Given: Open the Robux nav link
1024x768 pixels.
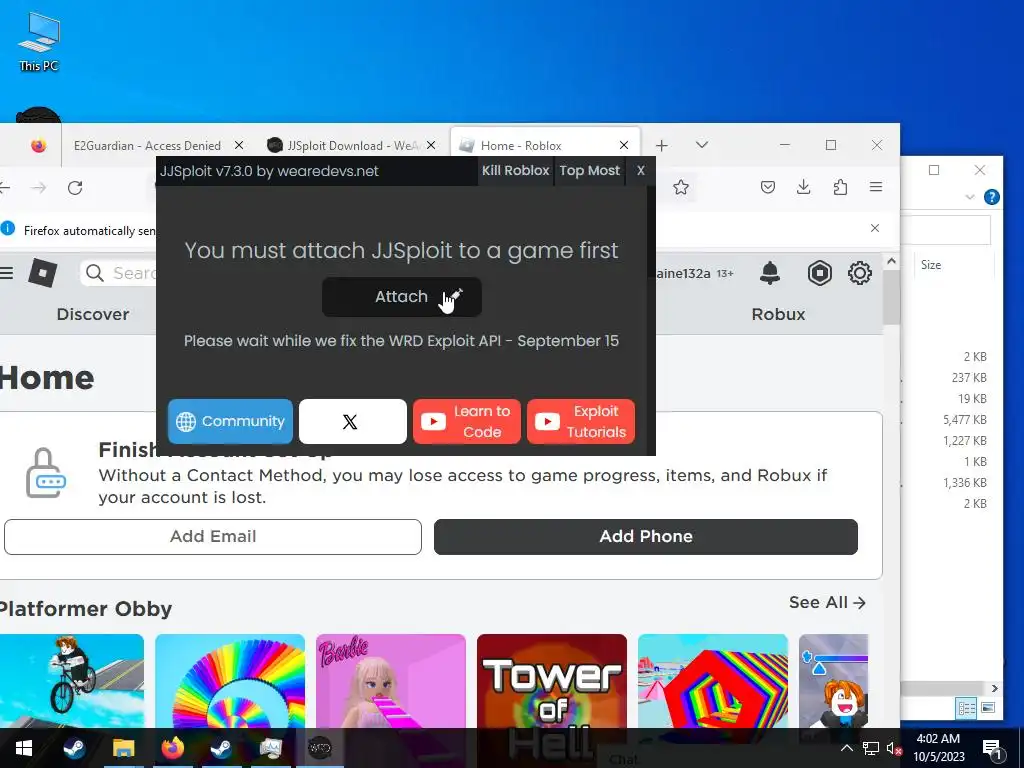Looking at the screenshot, I should pos(778,314).
